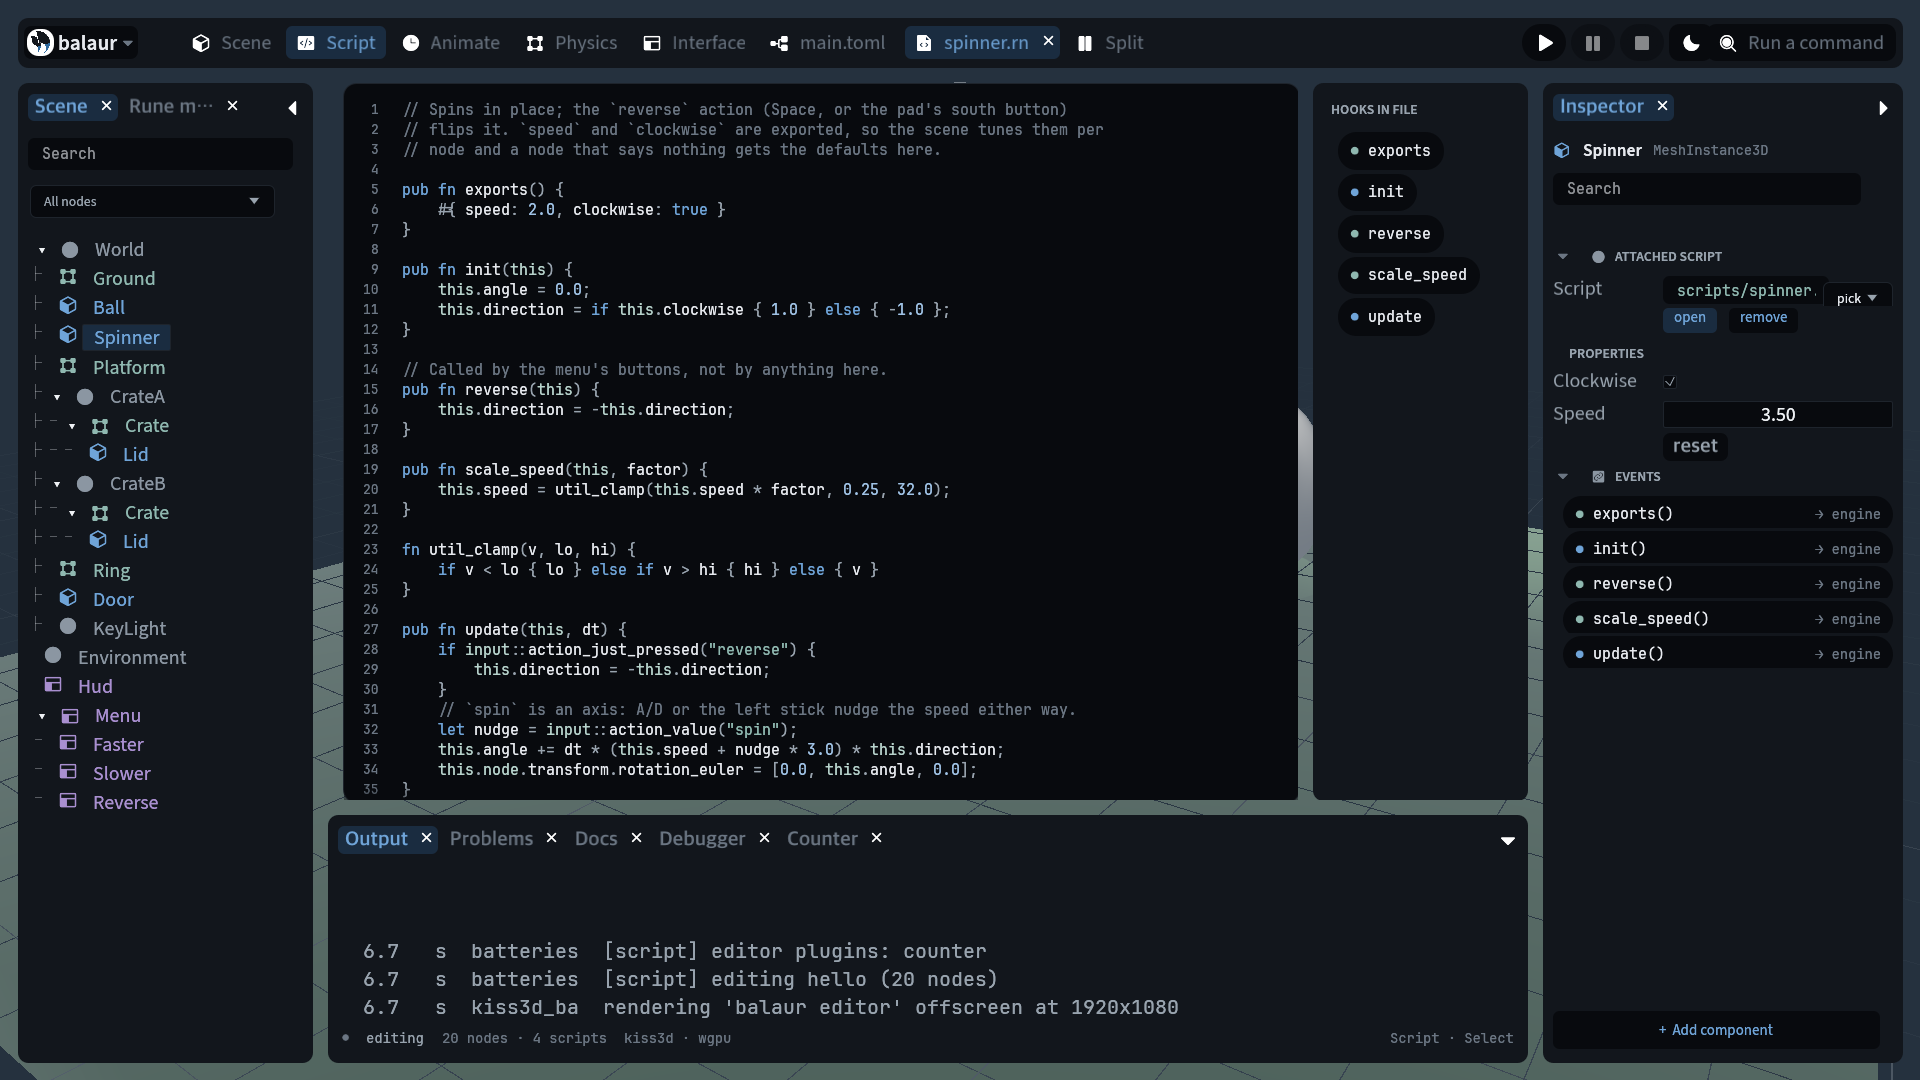Click the Speed value field 3.50
This screenshot has height=1080, width=1920.
(x=1777, y=415)
